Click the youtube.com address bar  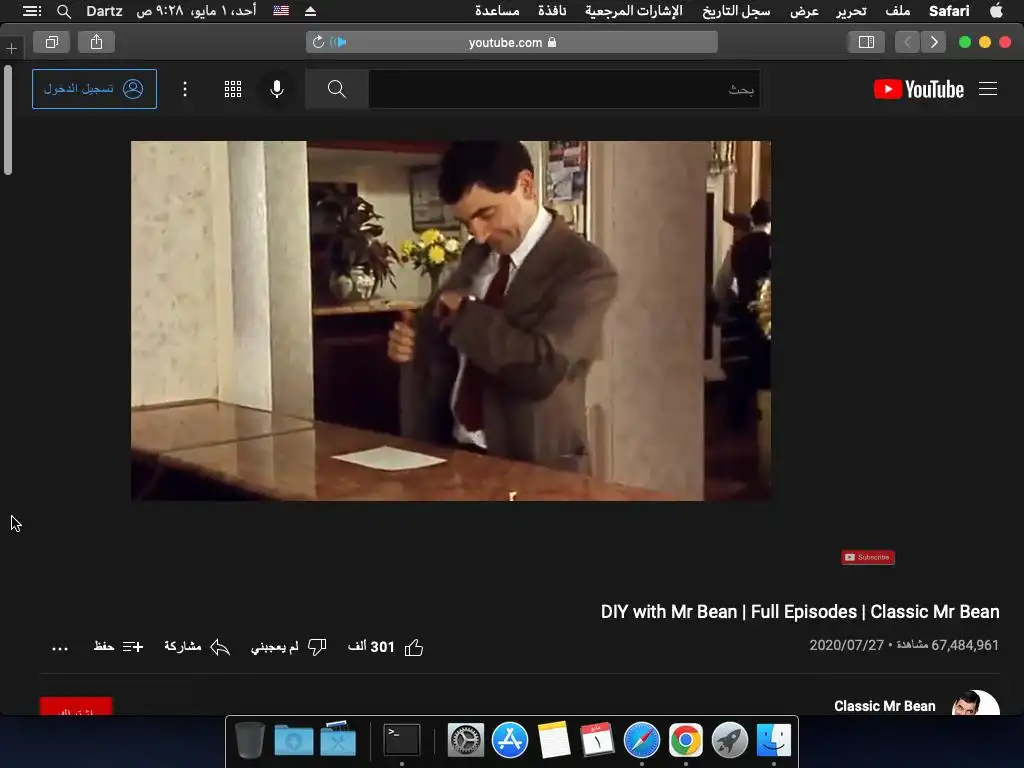[511, 42]
